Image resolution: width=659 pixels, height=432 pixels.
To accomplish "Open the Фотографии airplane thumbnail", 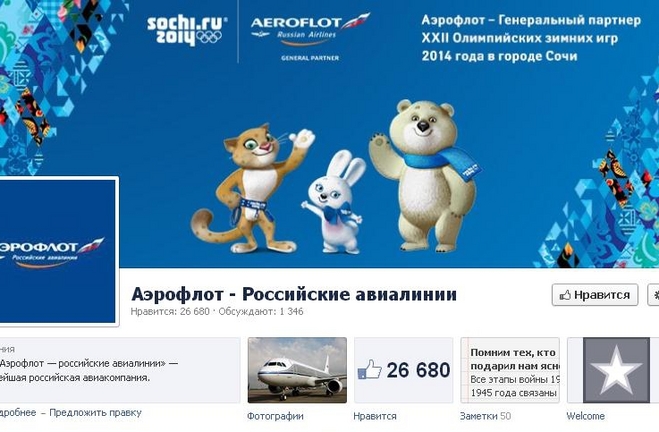I will point(297,370).
